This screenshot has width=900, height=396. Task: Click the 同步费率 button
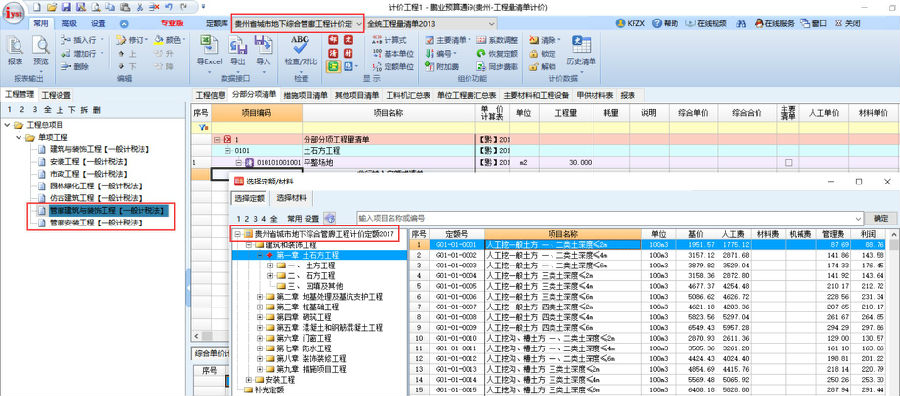click(498, 67)
